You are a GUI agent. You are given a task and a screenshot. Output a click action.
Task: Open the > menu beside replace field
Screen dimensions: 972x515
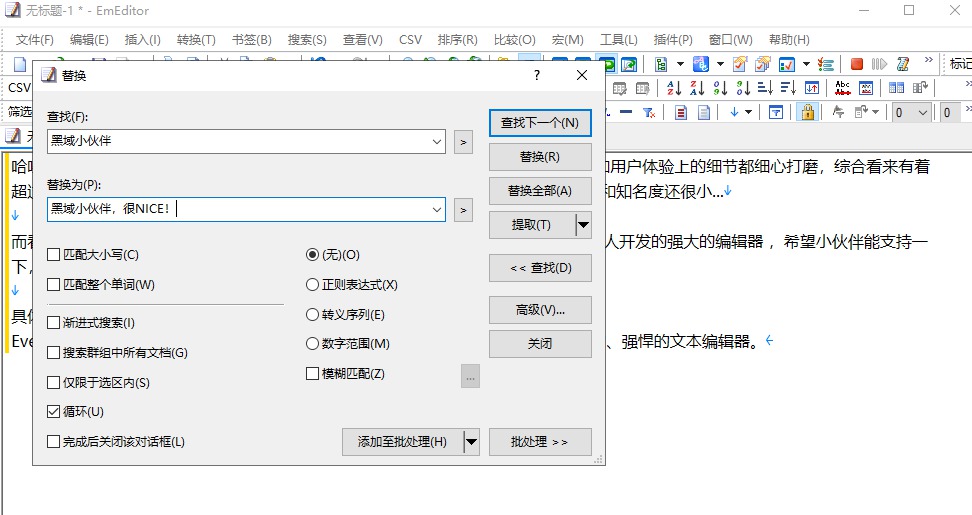coord(463,210)
